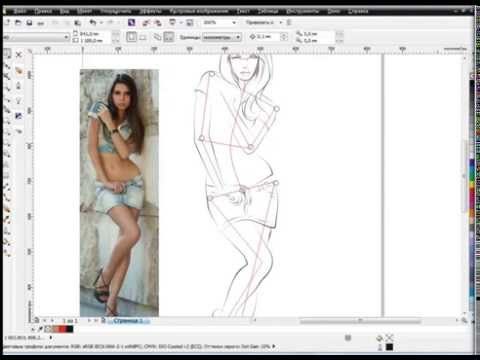480x360 pixels.
Task: Open the Упорядочить menu
Action: tap(115, 11)
